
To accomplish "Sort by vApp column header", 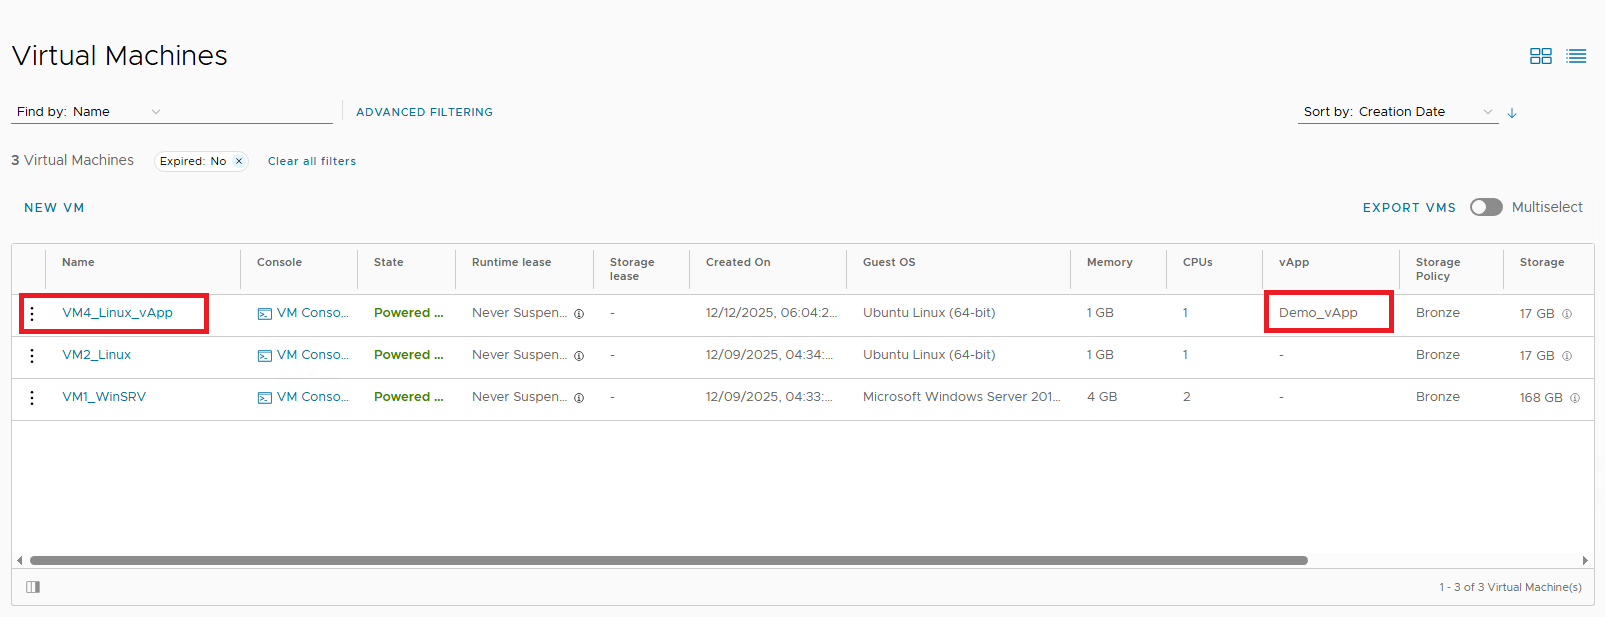I will coord(1294,262).
